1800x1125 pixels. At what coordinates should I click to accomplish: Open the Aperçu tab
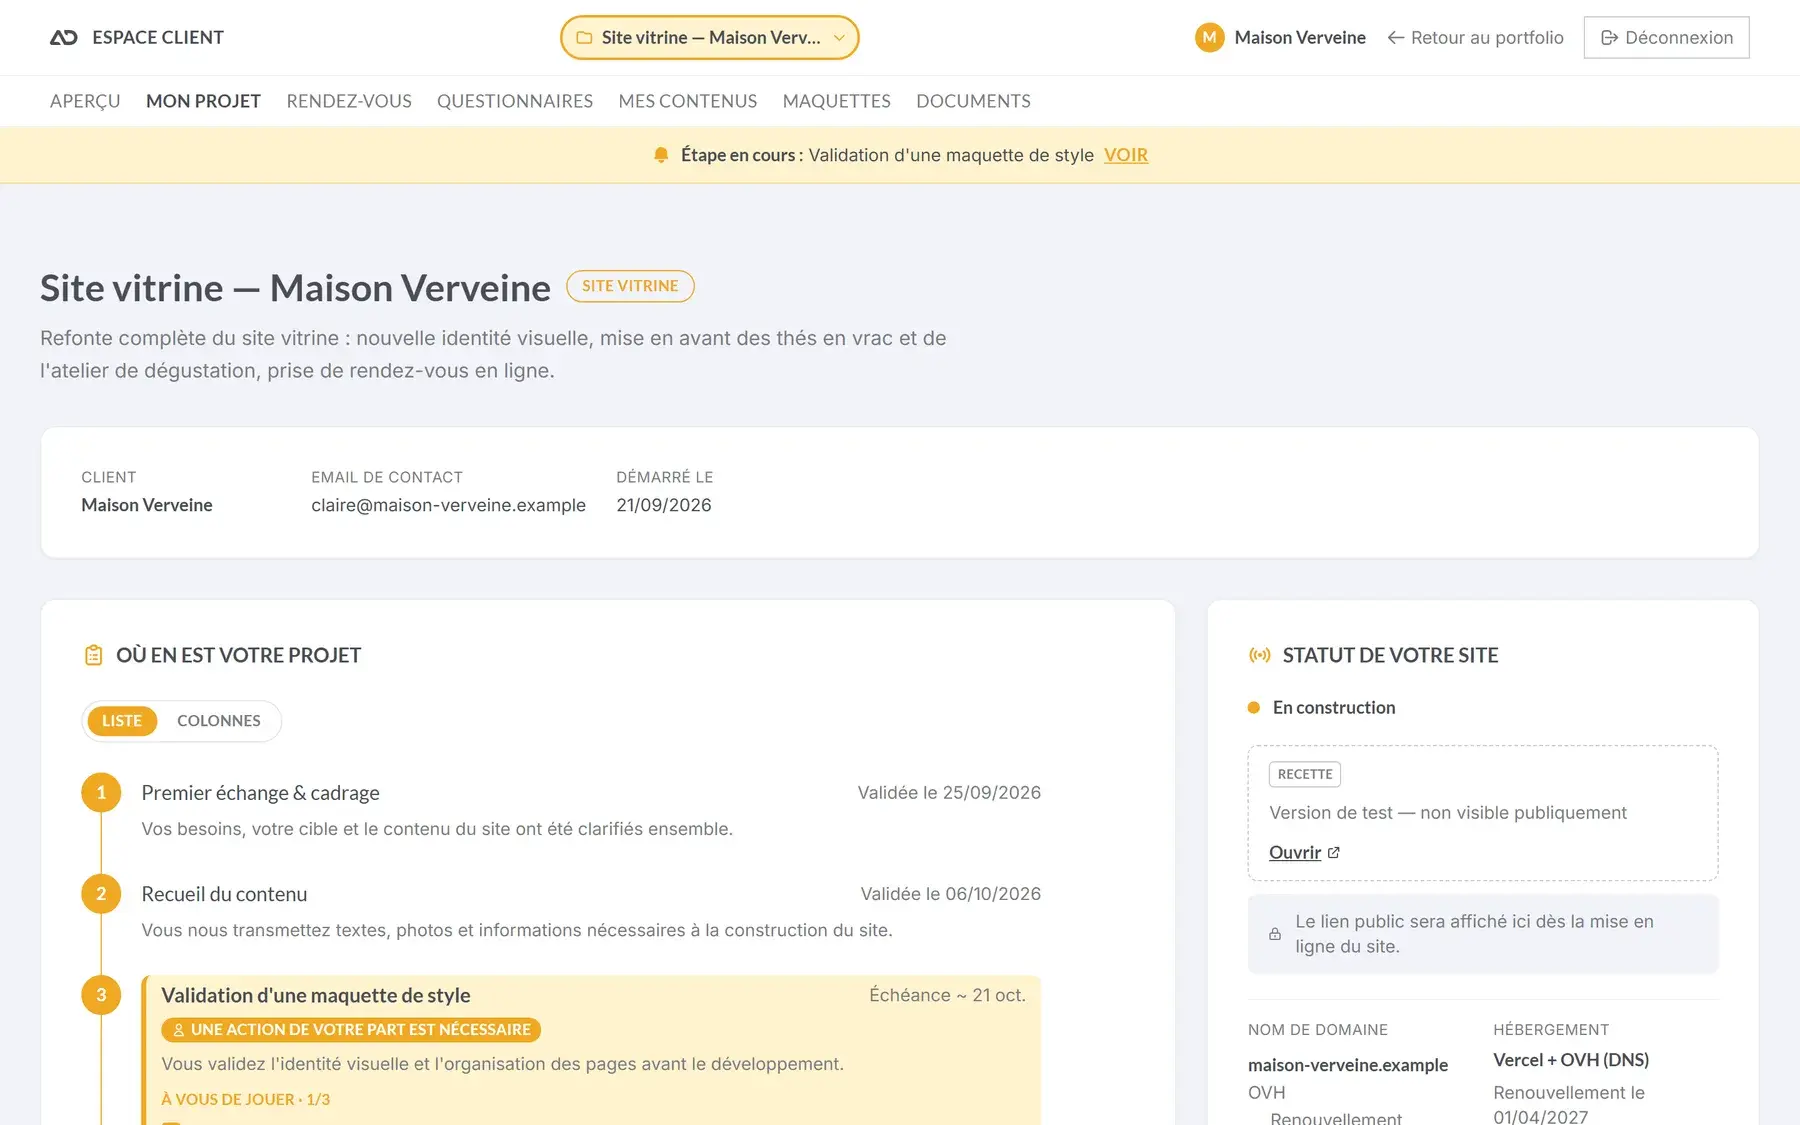click(85, 101)
